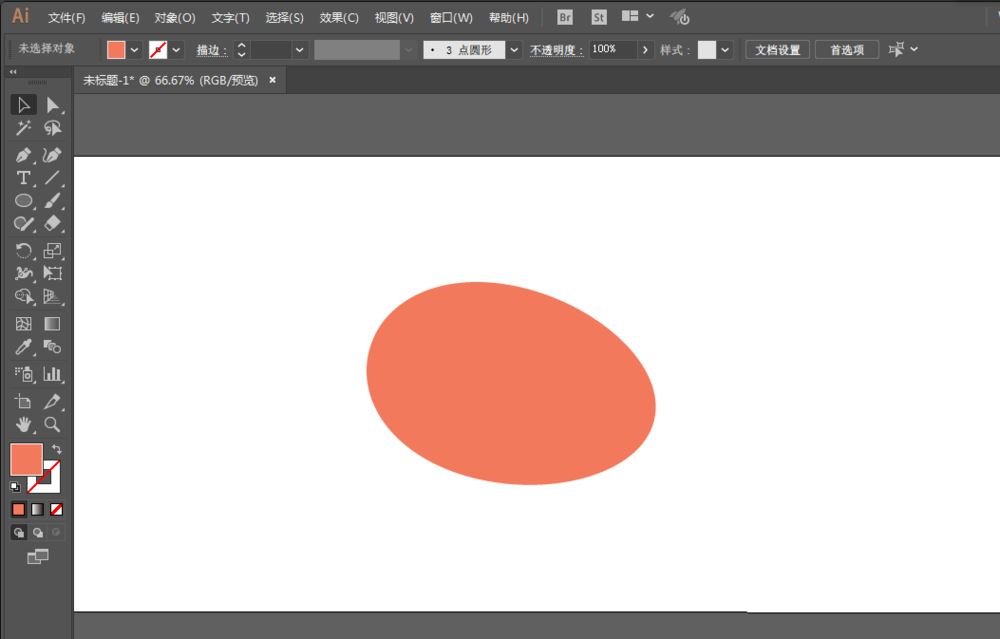Expand the 样式 style dropdown
Image resolution: width=1000 pixels, height=639 pixels.
[725, 50]
